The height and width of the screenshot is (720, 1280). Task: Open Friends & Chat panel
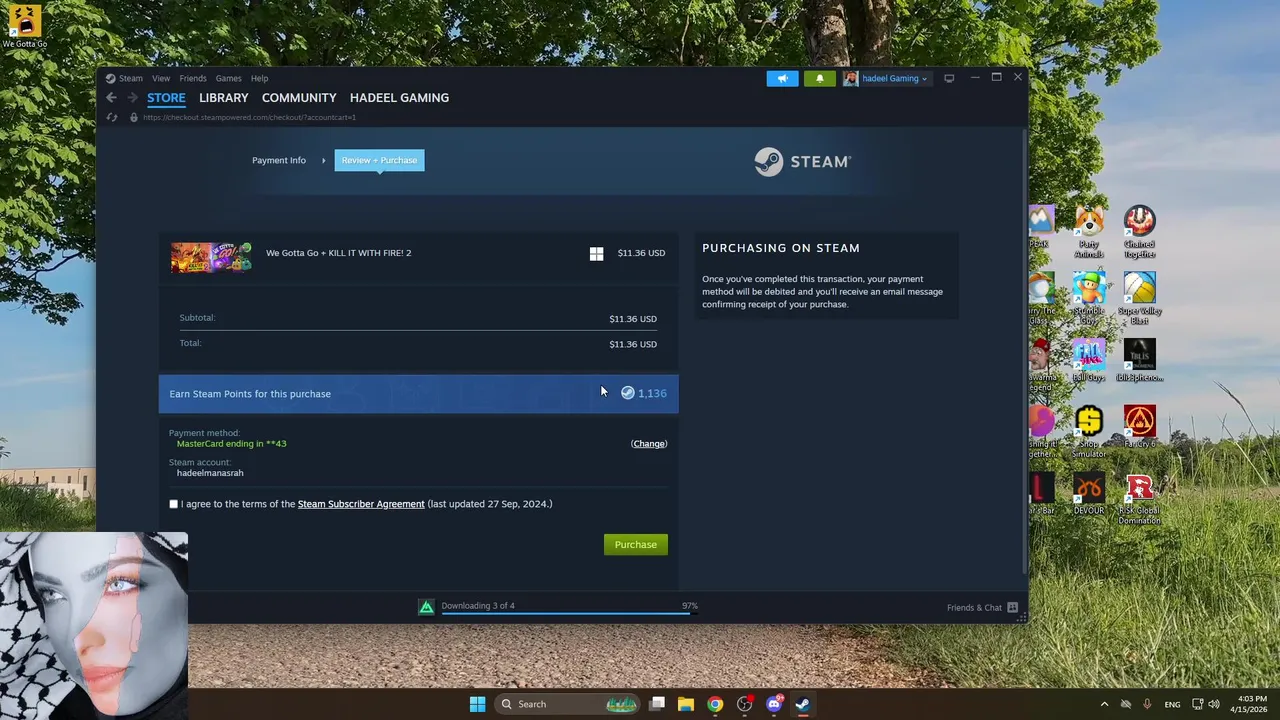point(982,607)
